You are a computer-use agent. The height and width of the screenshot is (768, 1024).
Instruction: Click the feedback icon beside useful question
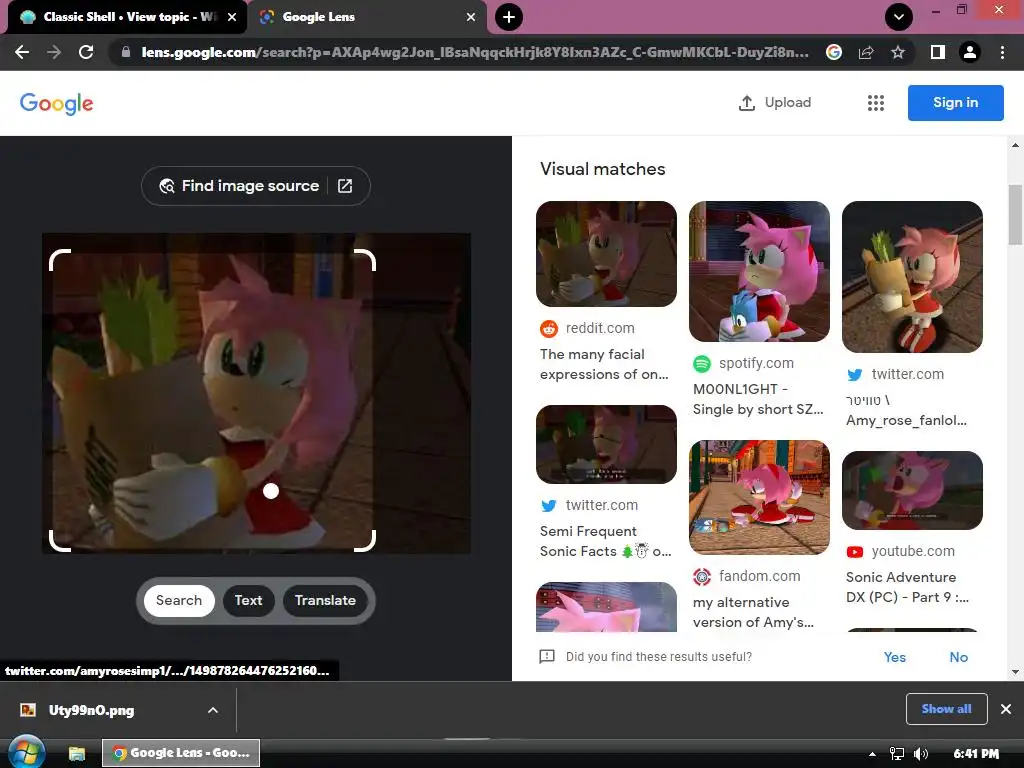547,656
